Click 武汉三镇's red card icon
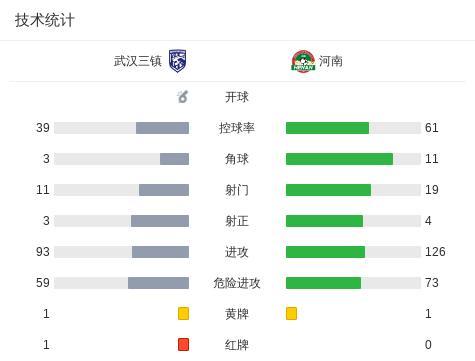Viewport: 475px width, 361px height. 183,345
